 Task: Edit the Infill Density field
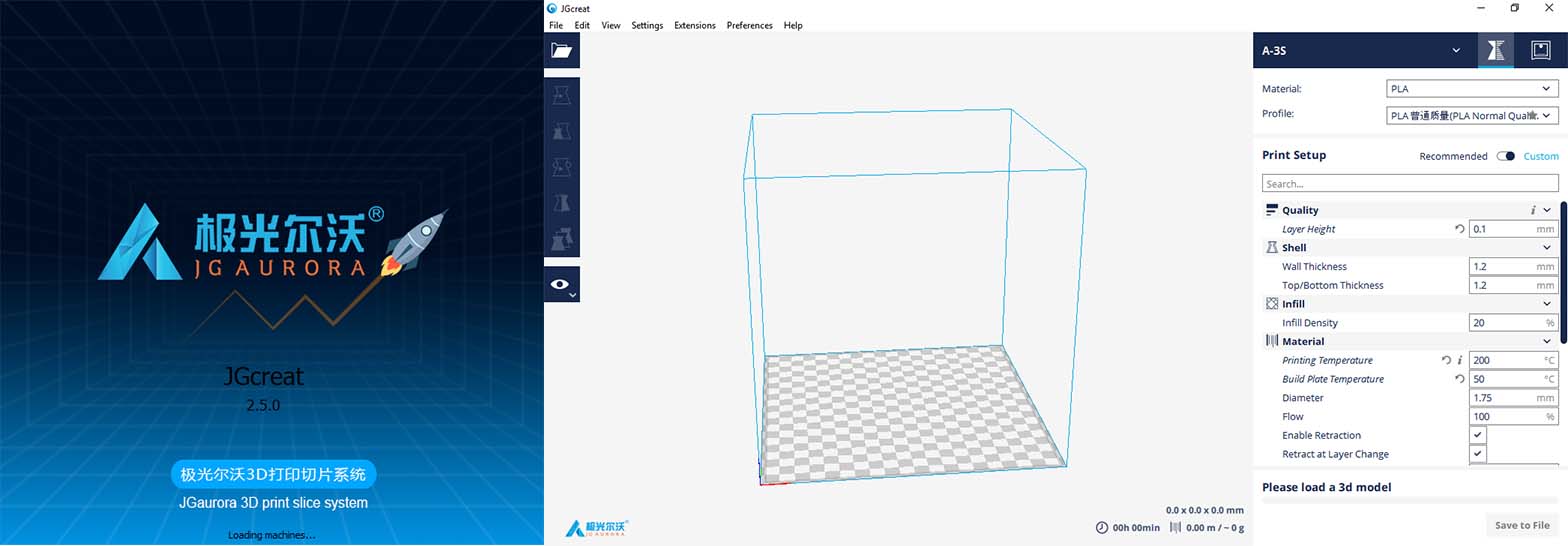click(x=1514, y=322)
